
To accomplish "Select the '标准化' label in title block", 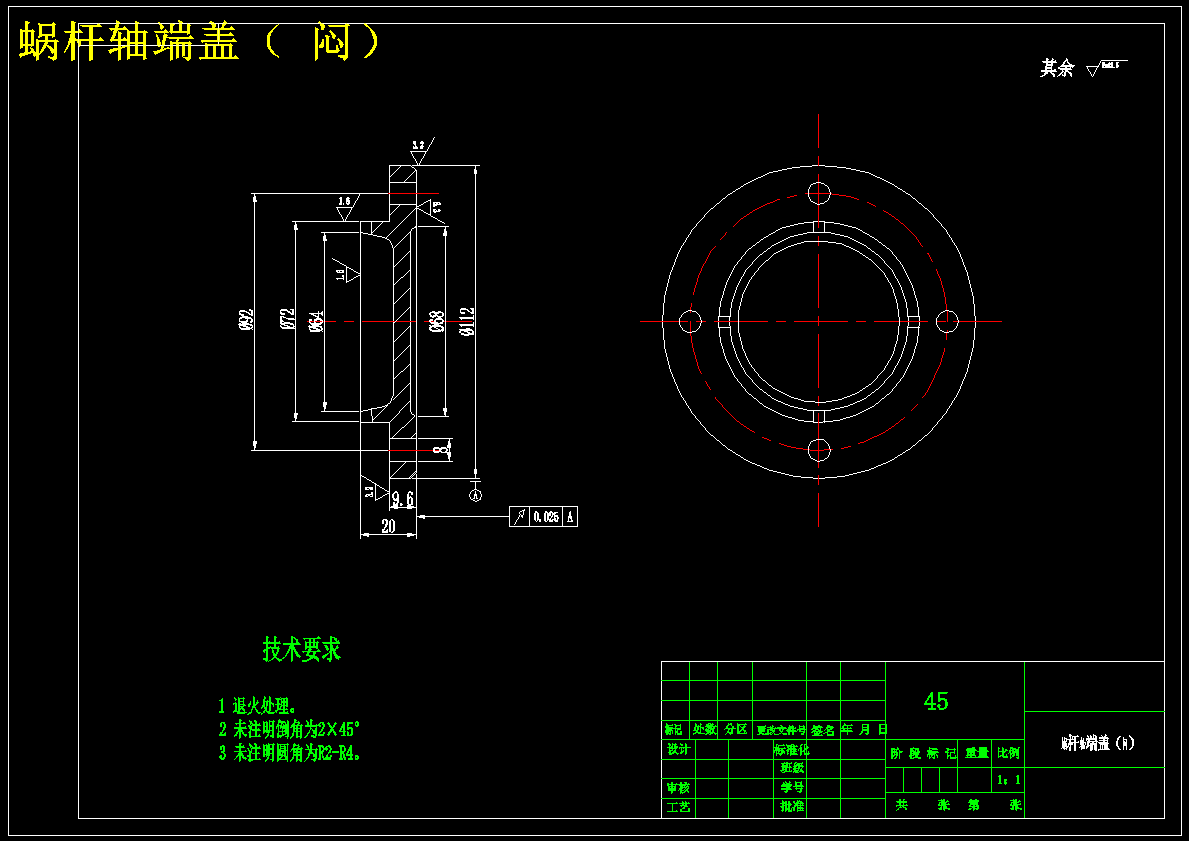I will pyautogui.click(x=792, y=749).
